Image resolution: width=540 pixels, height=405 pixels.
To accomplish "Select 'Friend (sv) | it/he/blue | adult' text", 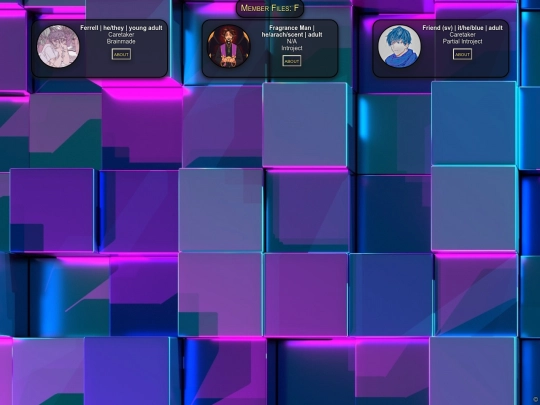I will 463,28.
